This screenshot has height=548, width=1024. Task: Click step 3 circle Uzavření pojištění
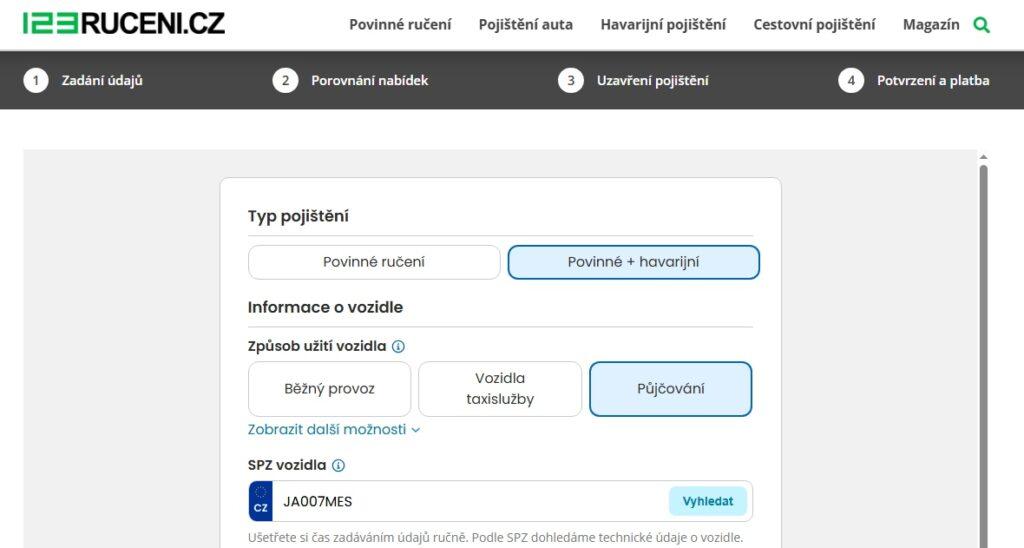click(x=570, y=81)
